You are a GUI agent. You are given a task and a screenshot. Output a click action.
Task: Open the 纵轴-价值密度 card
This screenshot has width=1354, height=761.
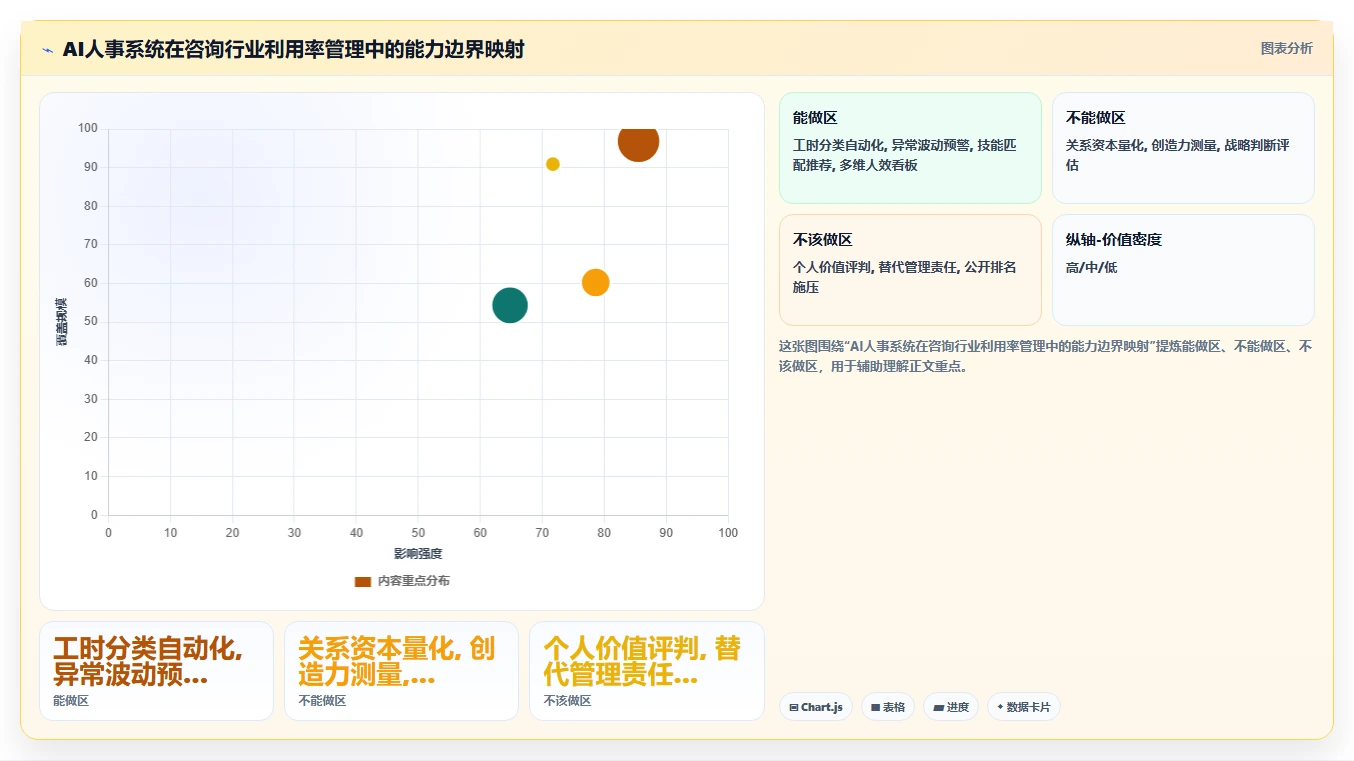(x=1183, y=270)
